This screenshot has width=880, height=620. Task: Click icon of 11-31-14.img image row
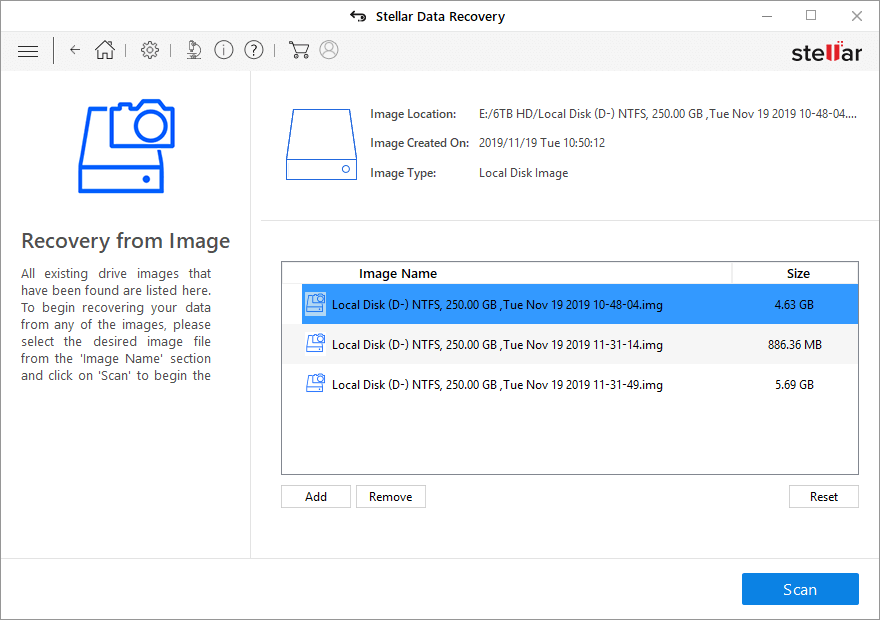(315, 343)
